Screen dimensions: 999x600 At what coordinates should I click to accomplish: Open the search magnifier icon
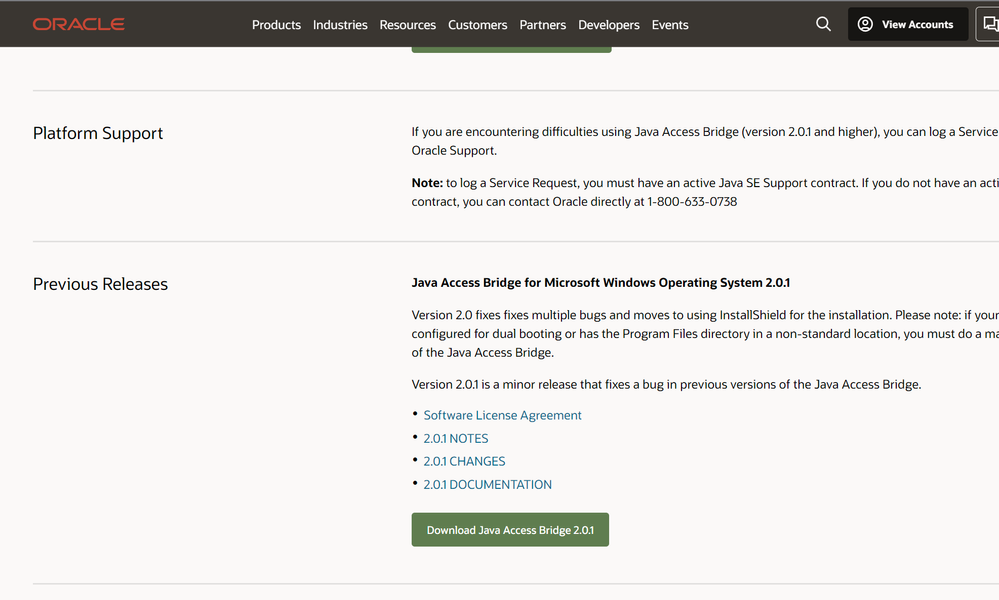823,24
